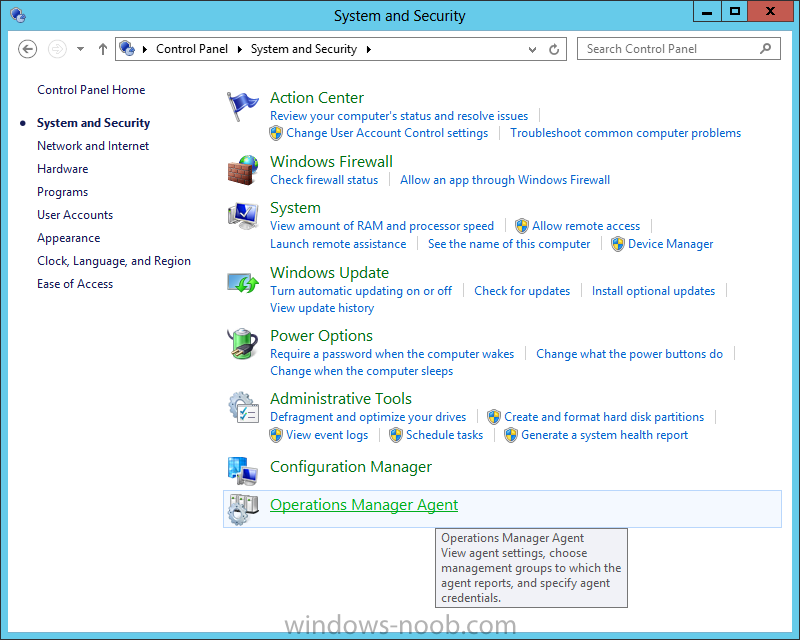This screenshot has height=640, width=800.
Task: Click shield icon beside Generate a system health report
Action: (x=511, y=435)
